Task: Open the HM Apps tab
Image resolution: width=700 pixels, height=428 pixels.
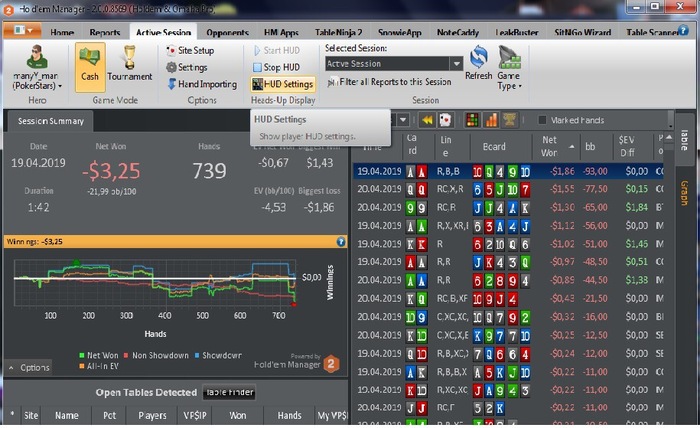Action: [281, 32]
